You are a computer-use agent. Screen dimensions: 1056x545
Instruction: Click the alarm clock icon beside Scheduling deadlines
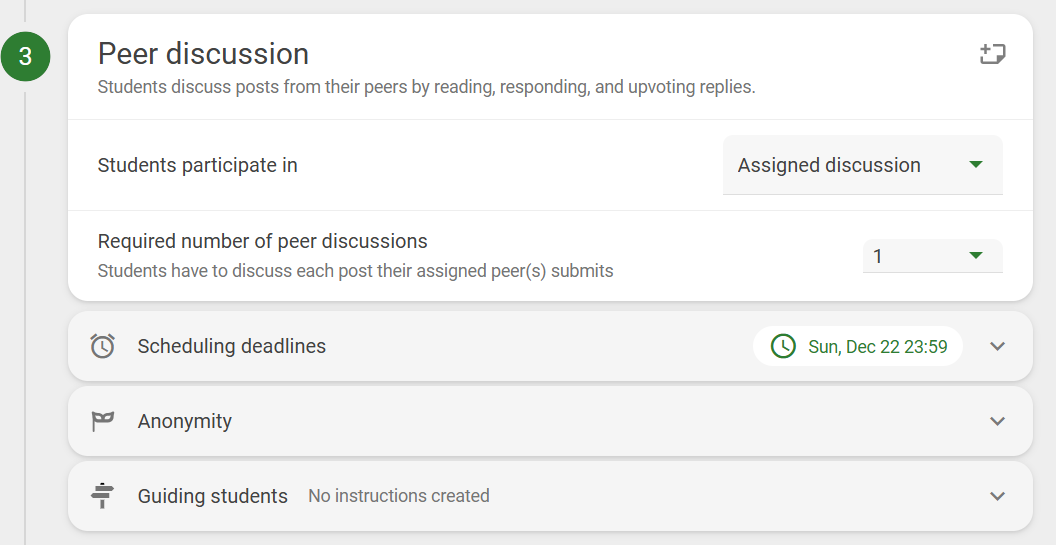(x=102, y=346)
